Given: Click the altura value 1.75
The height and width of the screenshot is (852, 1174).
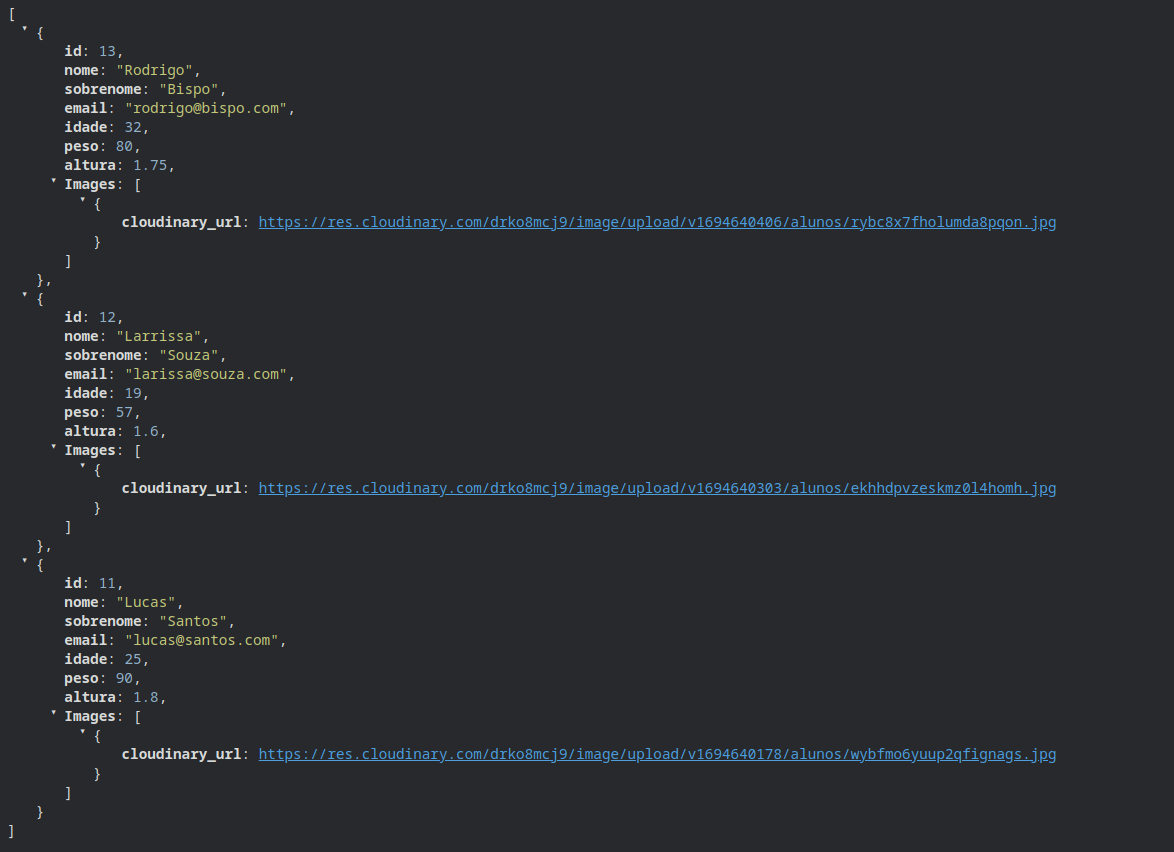Looking at the screenshot, I should click(150, 165).
